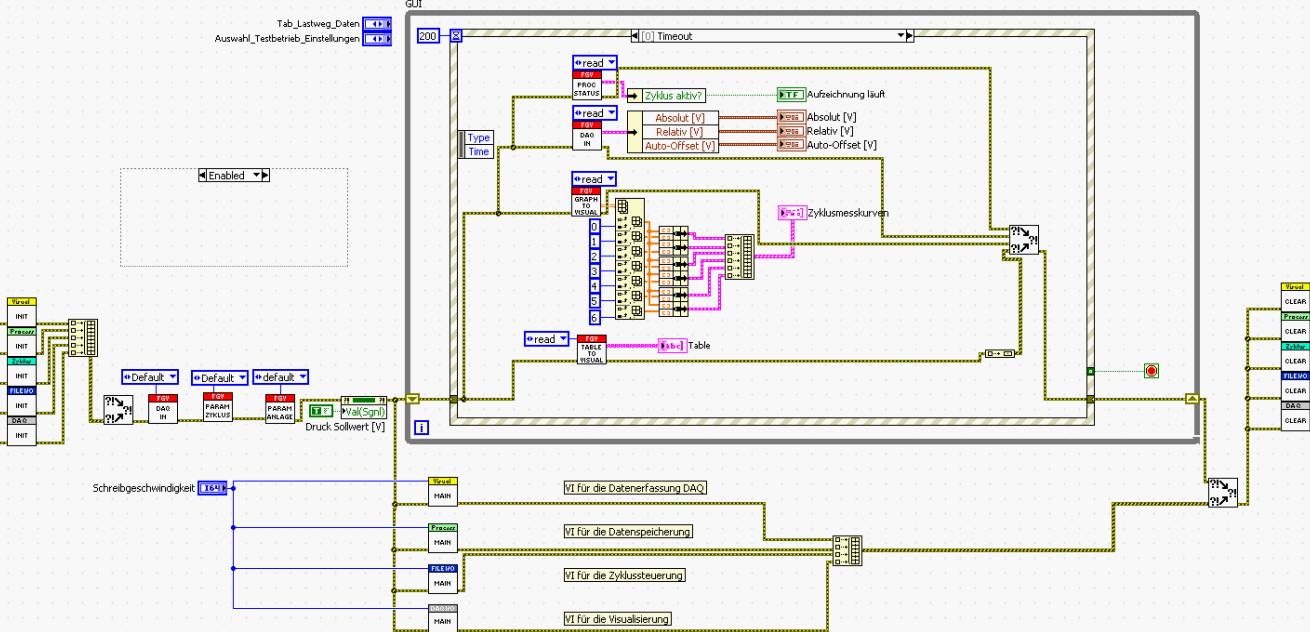This screenshot has height=632, width=1310.
Task: Select comment 'VI für die Visualisierung'
Action: [x=618, y=619]
